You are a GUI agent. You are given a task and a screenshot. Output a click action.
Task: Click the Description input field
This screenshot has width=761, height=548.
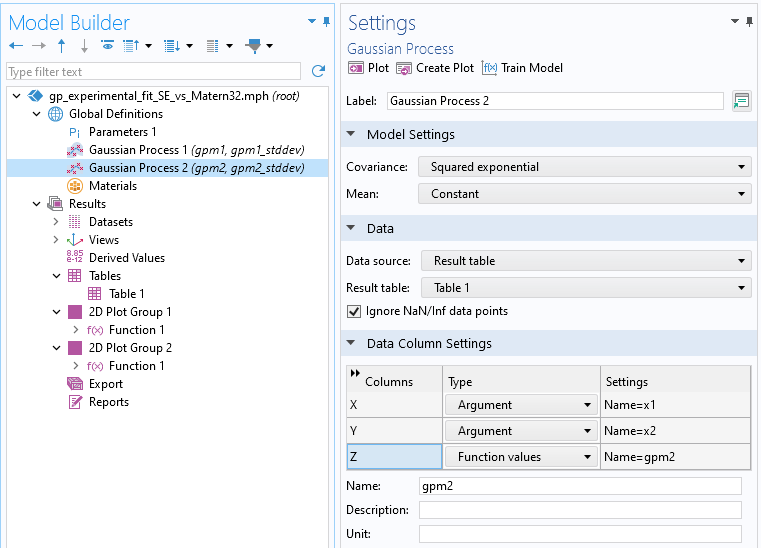[580, 510]
